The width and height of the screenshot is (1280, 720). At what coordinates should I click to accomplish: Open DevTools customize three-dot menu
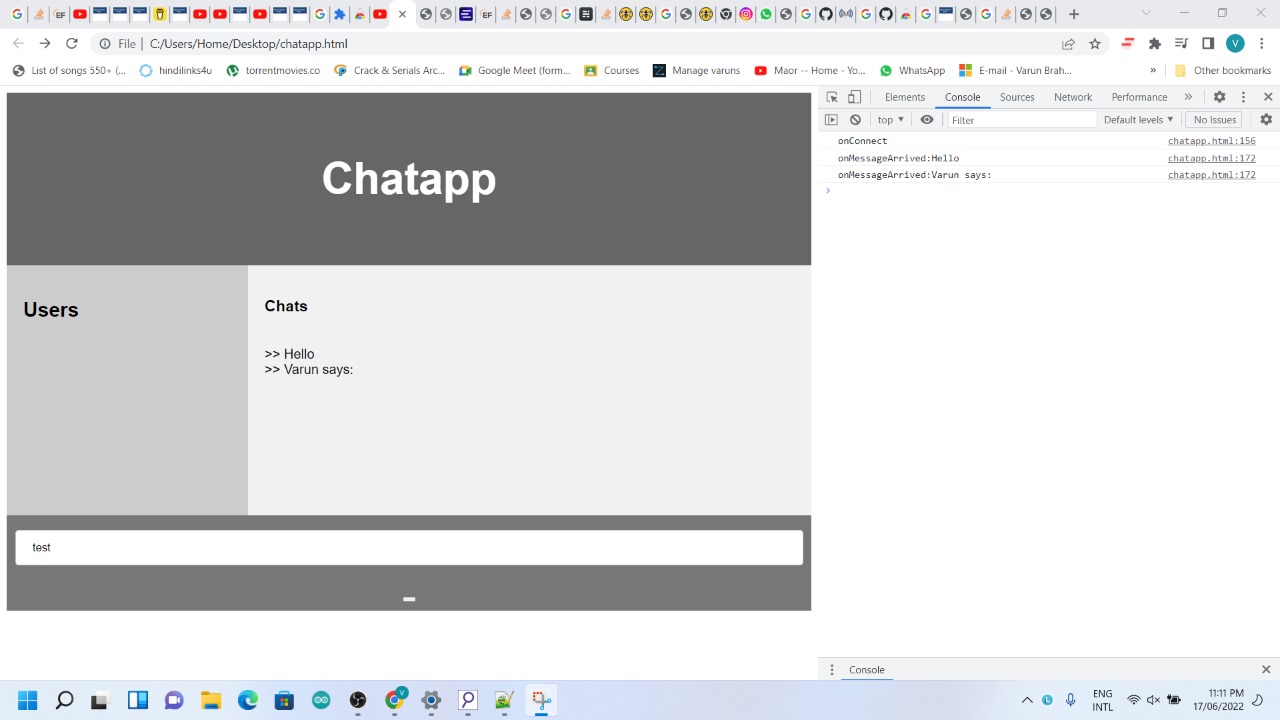(x=1243, y=97)
